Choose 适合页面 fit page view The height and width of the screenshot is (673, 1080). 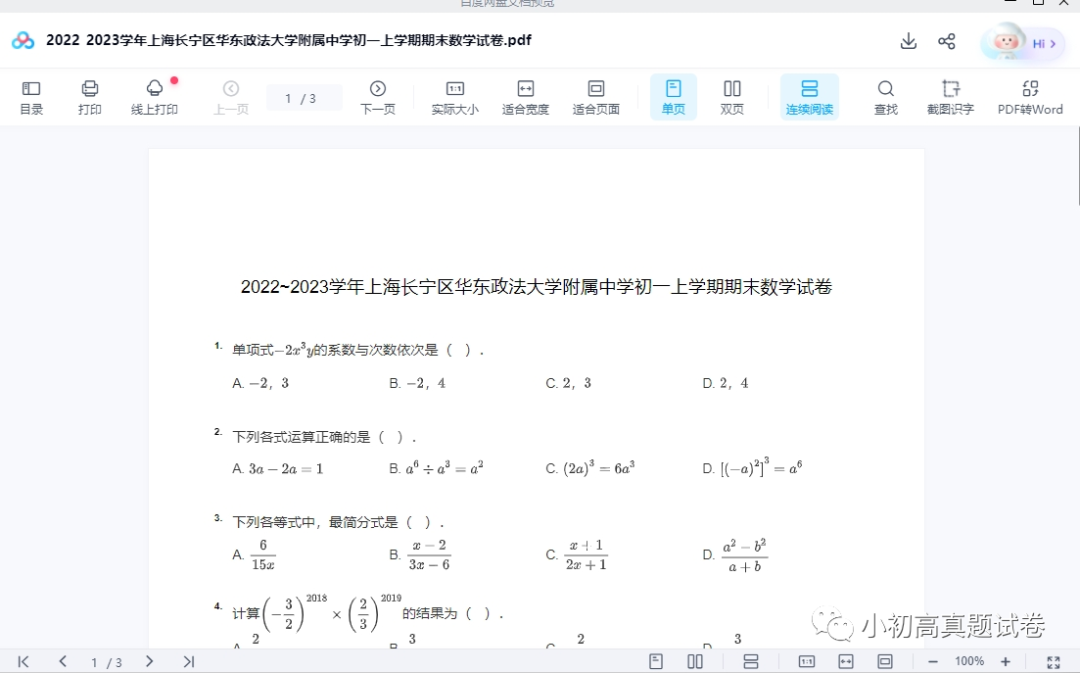tap(596, 98)
